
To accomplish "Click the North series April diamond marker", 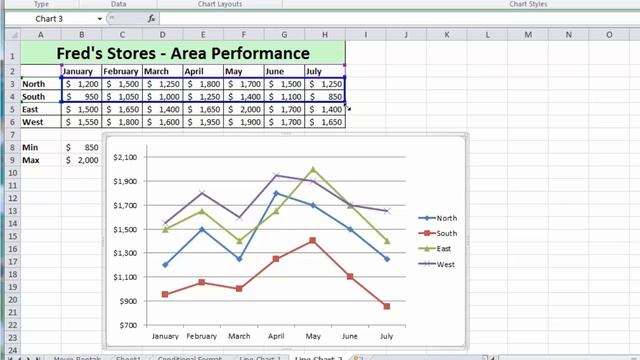I will [x=276, y=193].
